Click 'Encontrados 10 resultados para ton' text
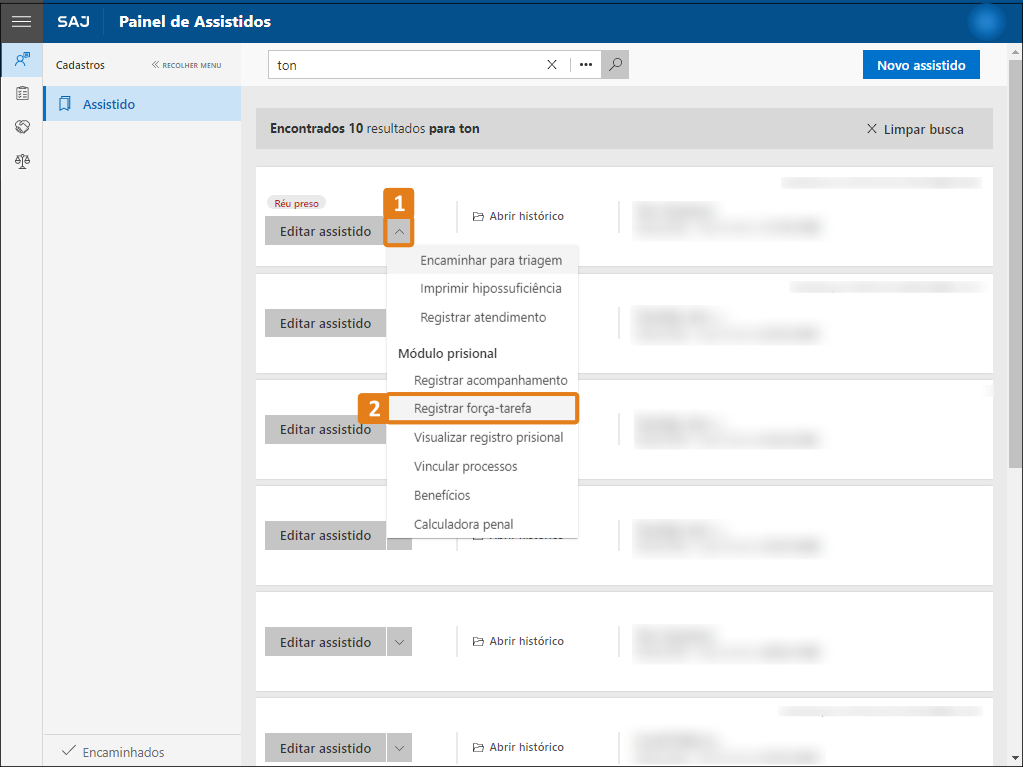1023x767 pixels. click(374, 128)
